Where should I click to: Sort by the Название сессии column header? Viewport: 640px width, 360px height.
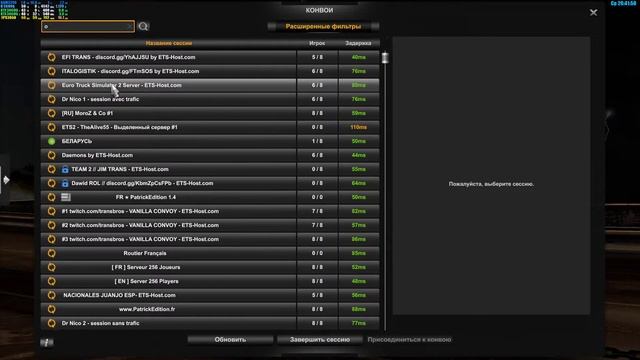coord(169,43)
